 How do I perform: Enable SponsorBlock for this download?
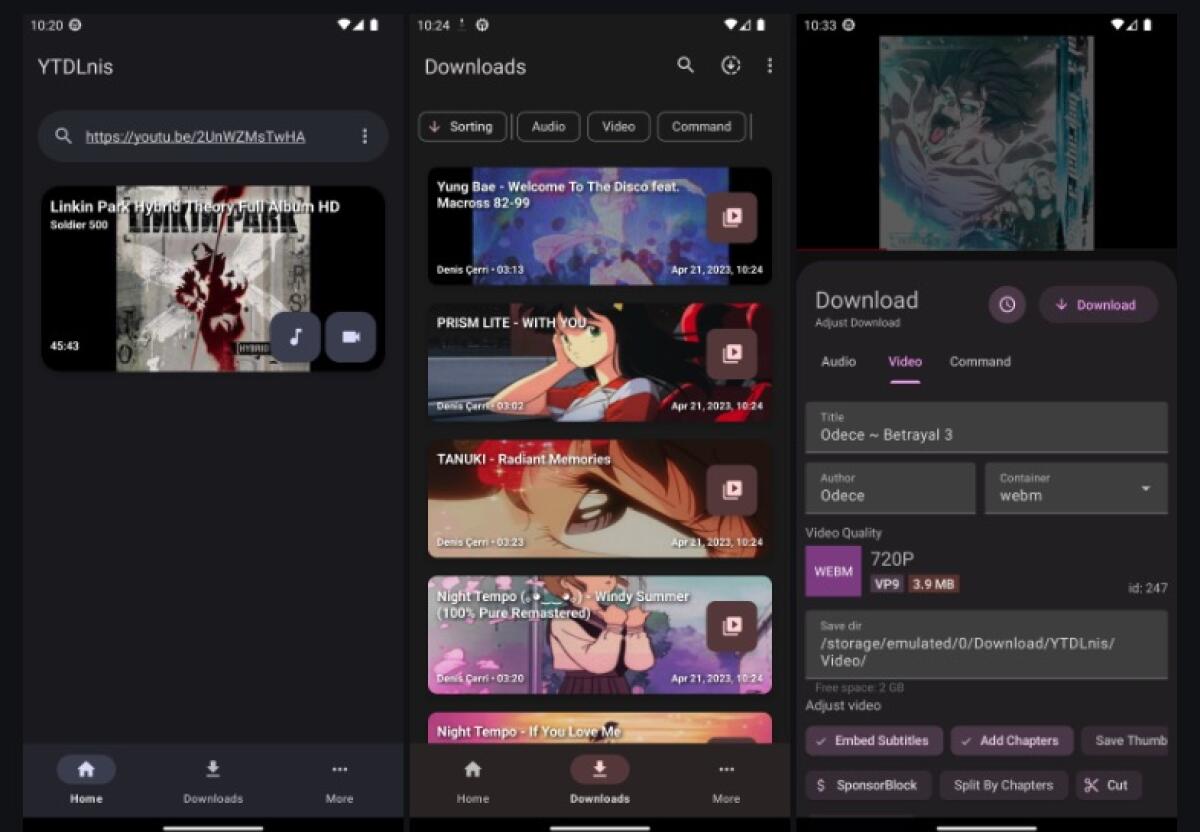tap(868, 785)
